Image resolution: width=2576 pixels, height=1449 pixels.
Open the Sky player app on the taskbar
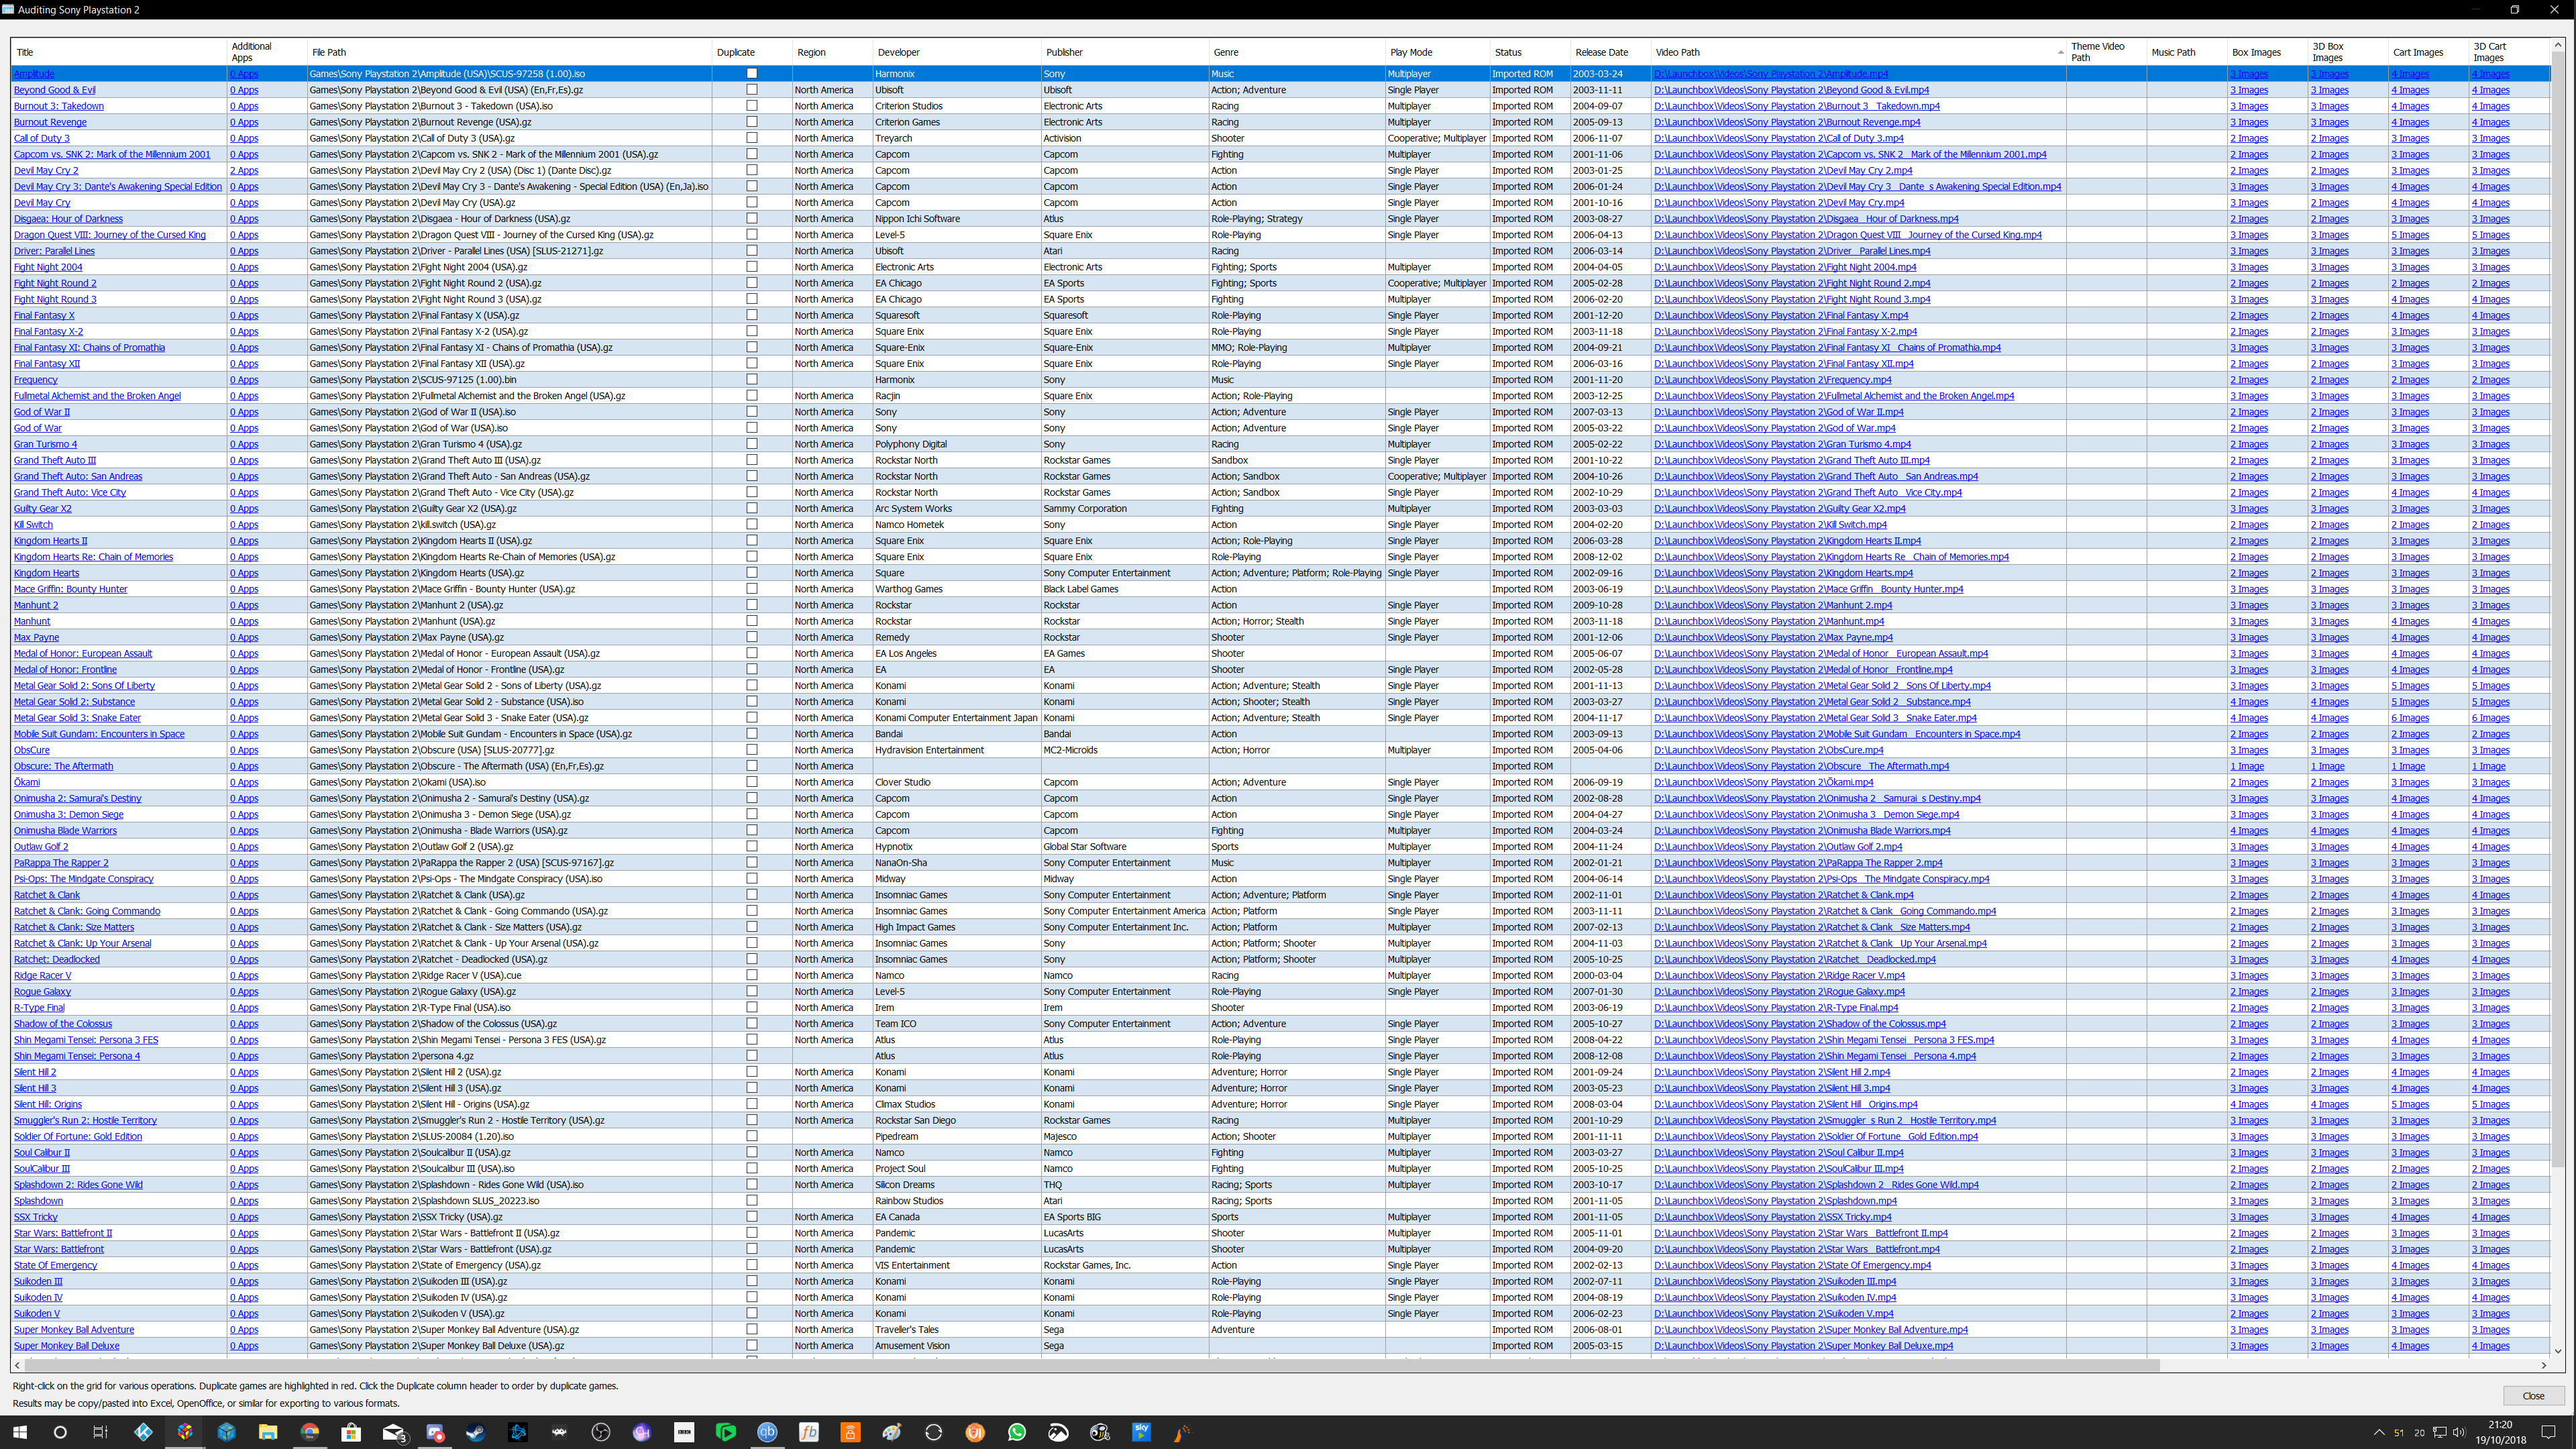click(x=1141, y=1432)
